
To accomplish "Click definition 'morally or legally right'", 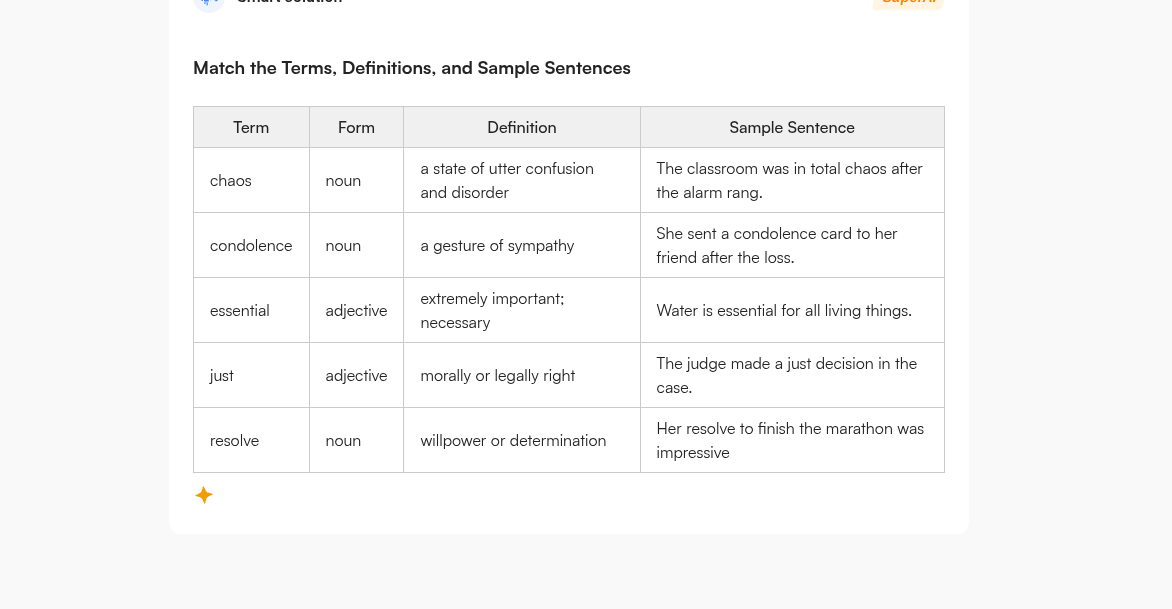I will coord(498,376).
